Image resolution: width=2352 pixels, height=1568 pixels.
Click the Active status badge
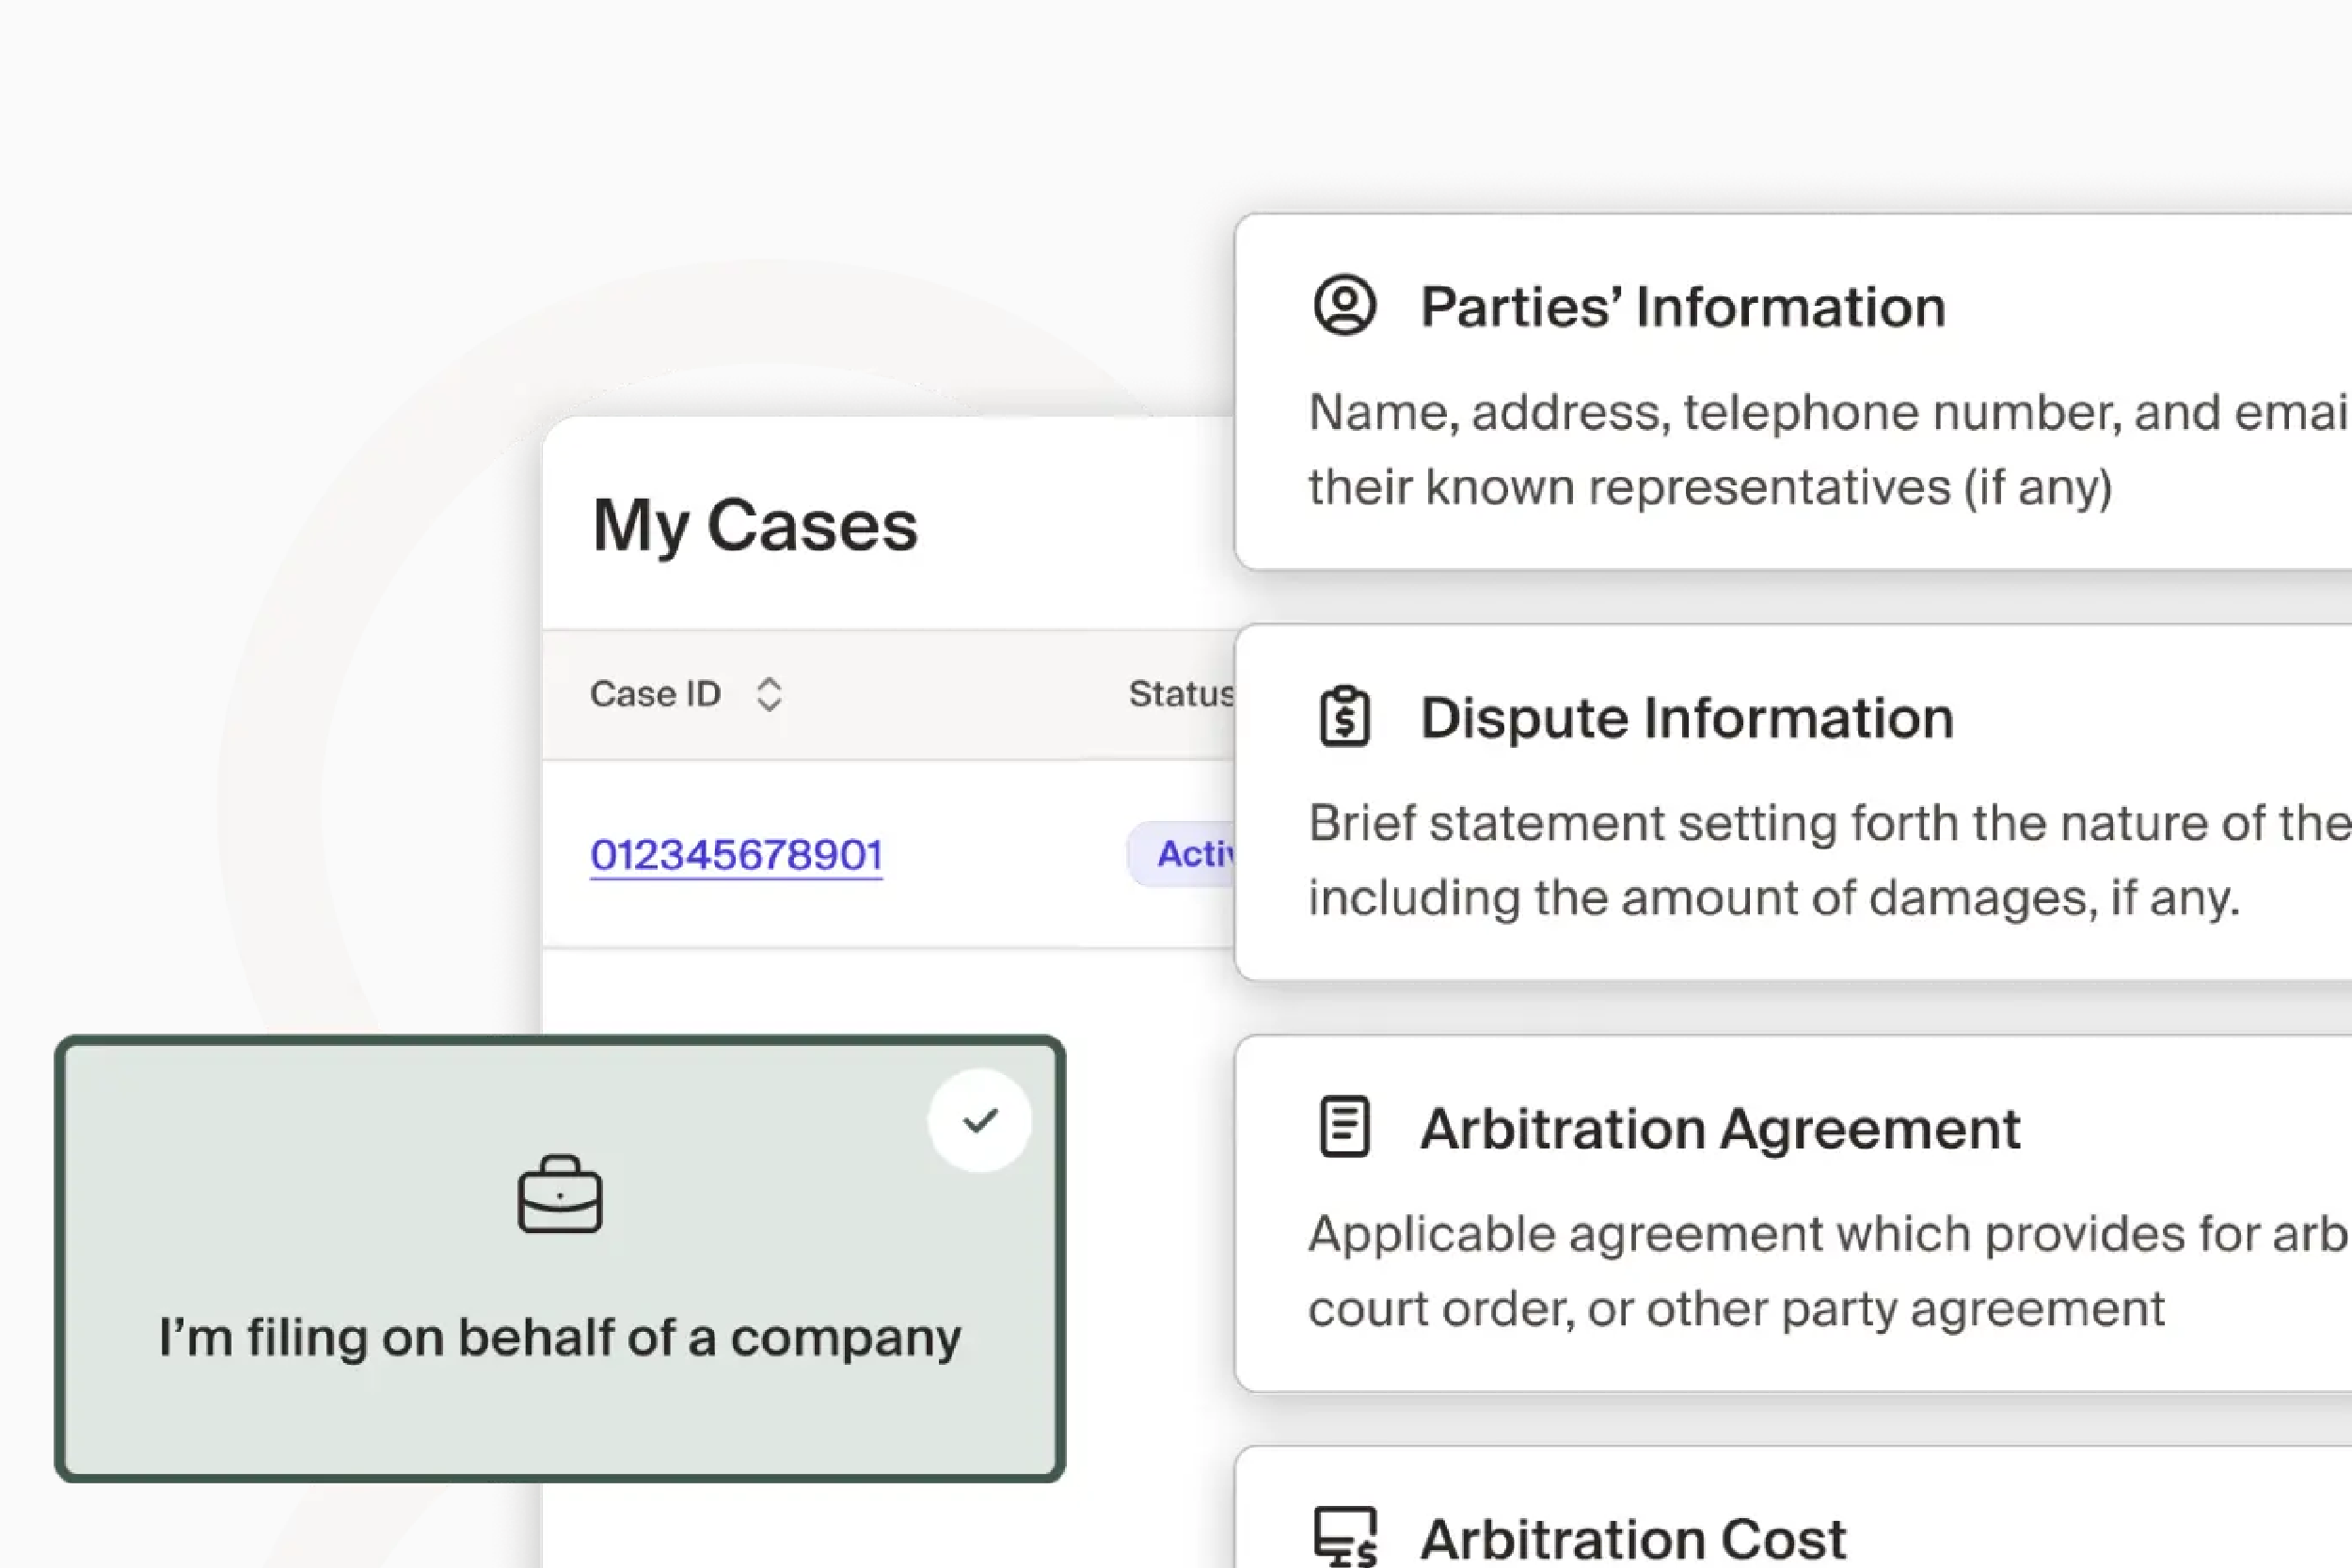(x=1190, y=854)
